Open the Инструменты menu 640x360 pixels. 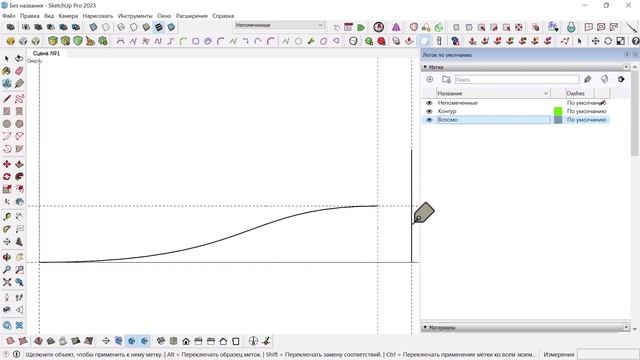135,16
